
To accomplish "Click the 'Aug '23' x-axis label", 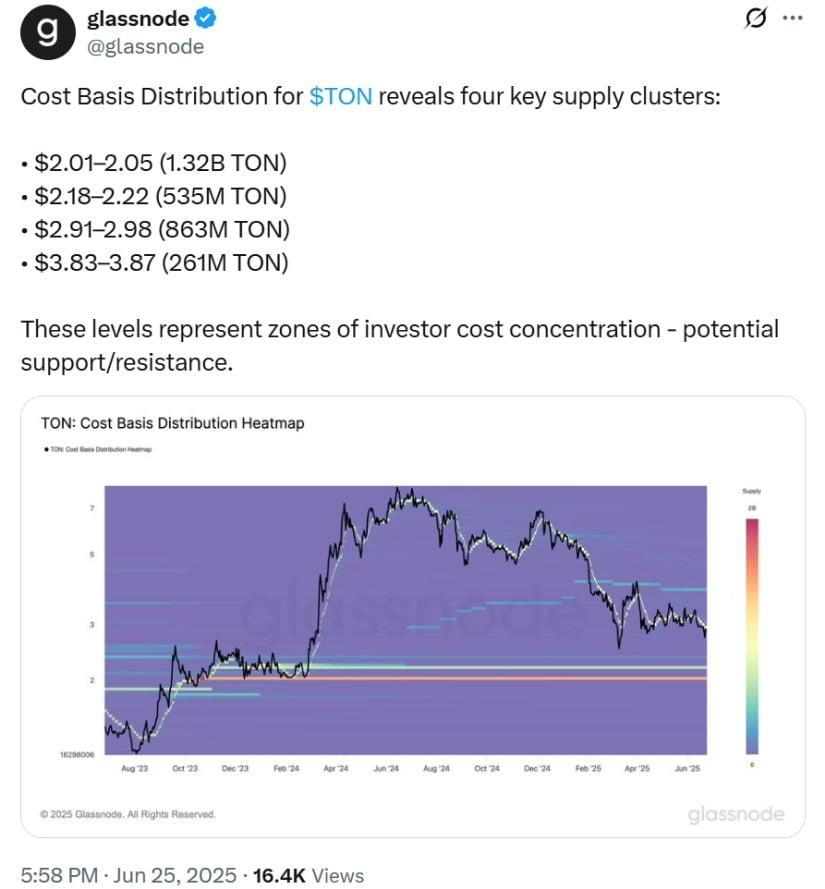I will pos(134,768).
